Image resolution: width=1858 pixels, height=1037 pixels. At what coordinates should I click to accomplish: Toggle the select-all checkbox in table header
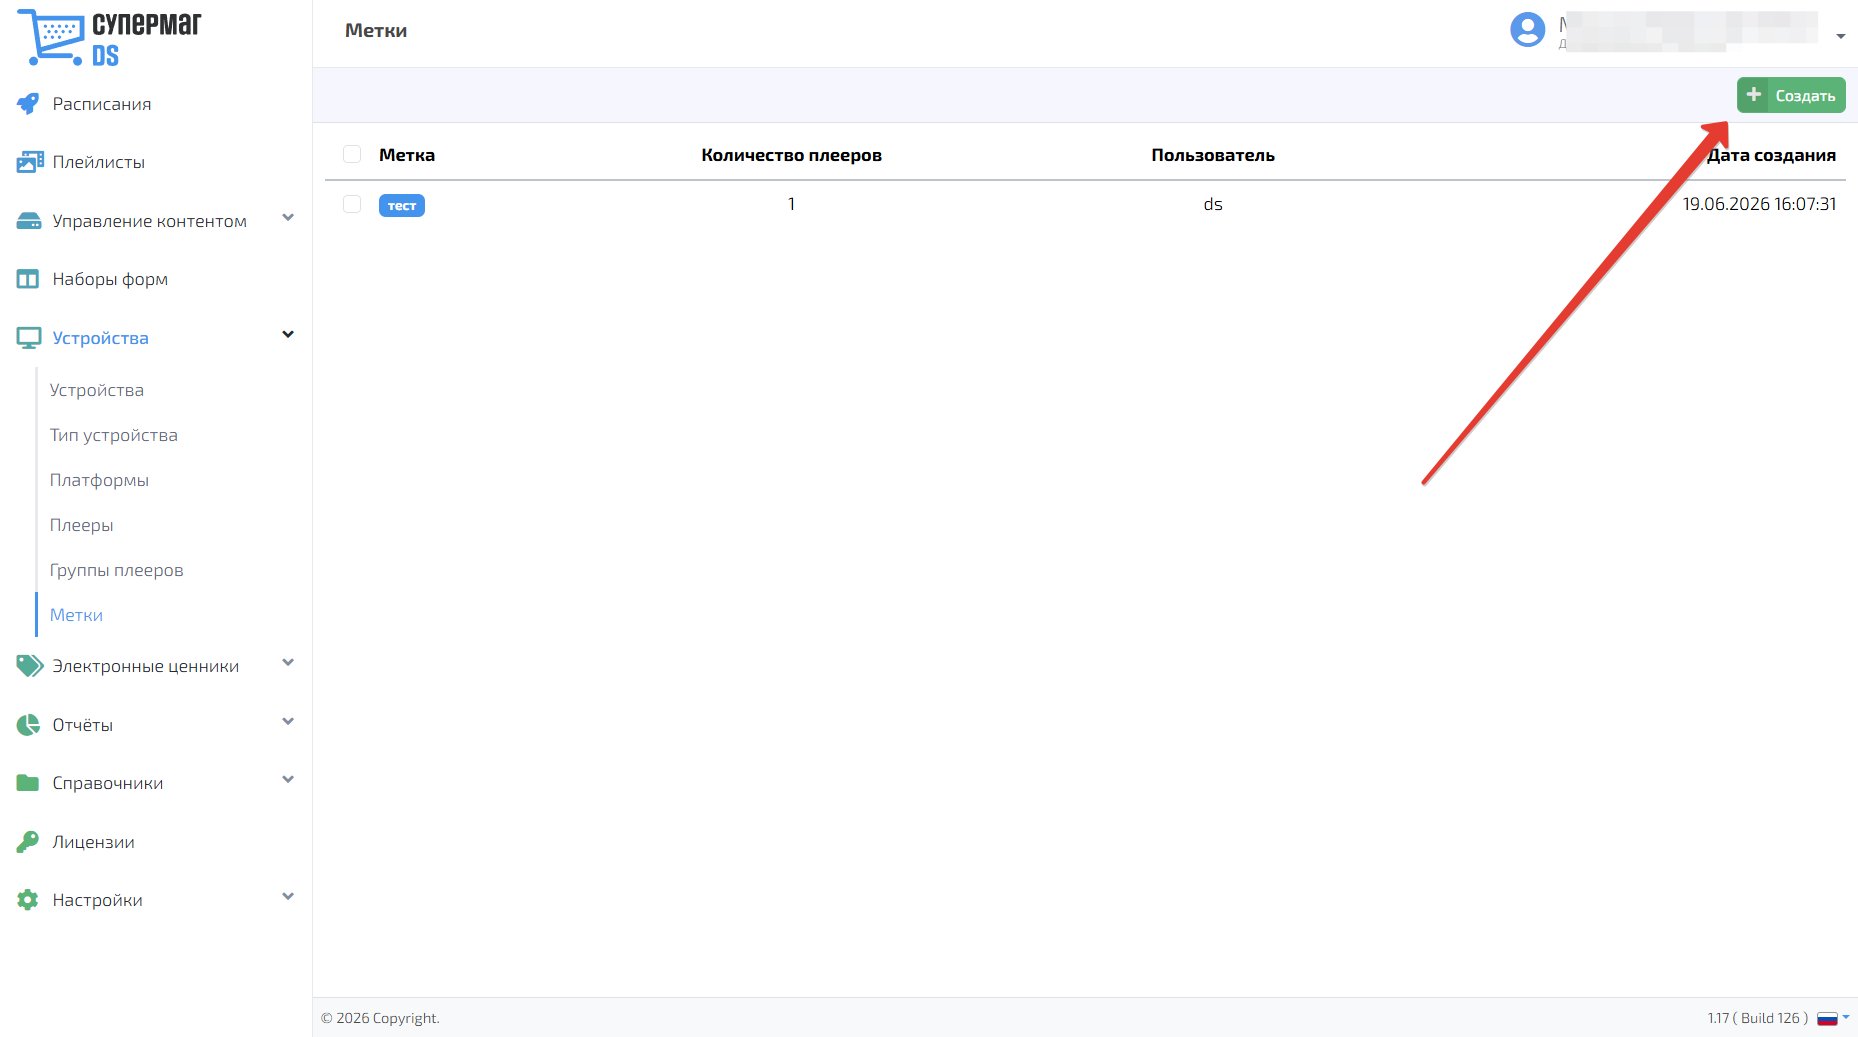[x=352, y=154]
